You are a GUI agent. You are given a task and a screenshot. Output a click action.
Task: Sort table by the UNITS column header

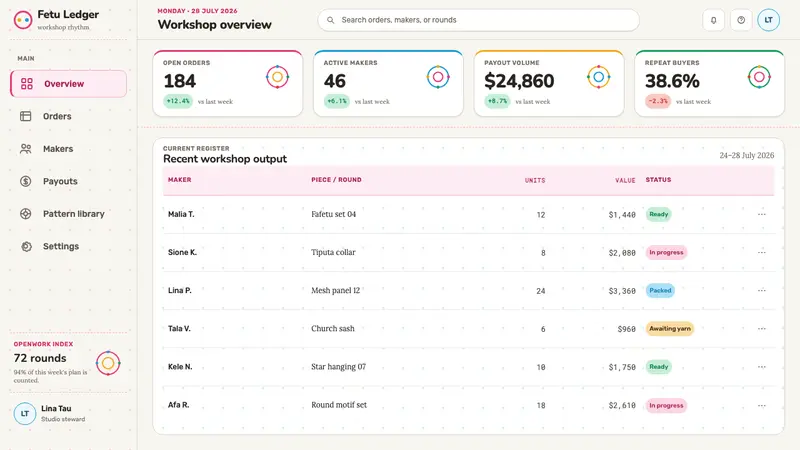click(x=535, y=180)
